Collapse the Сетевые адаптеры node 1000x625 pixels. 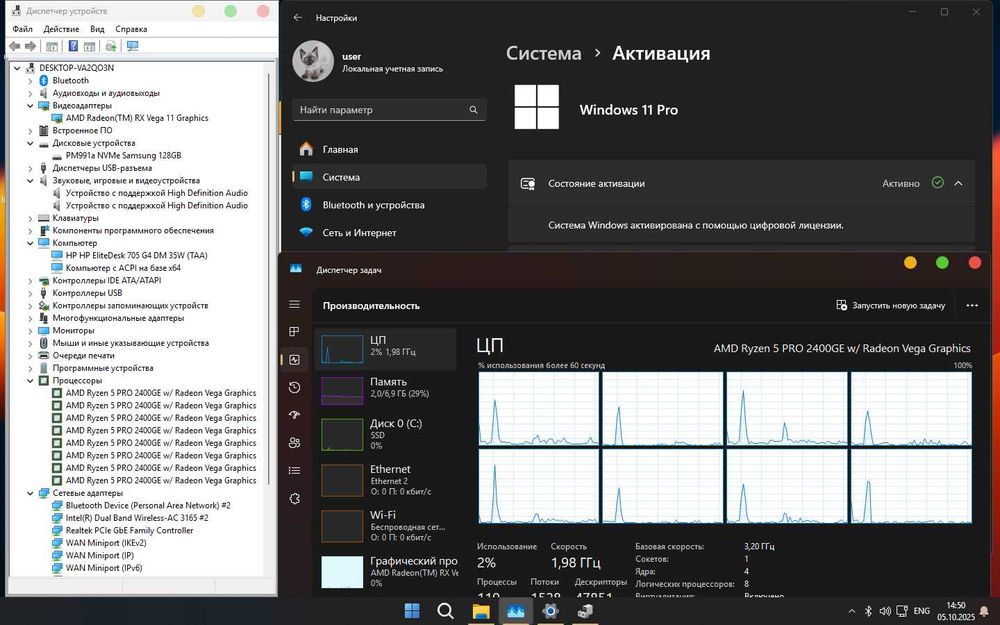(30, 493)
